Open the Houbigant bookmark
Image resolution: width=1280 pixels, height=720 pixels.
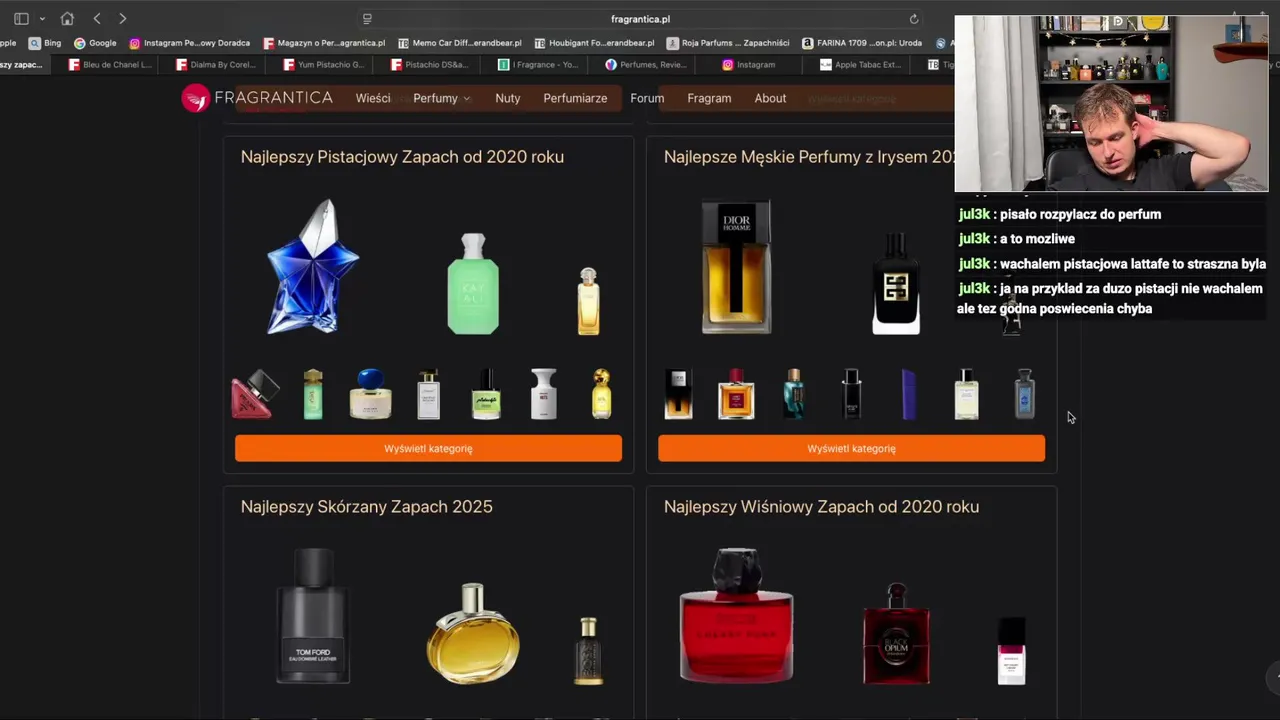click(x=594, y=43)
